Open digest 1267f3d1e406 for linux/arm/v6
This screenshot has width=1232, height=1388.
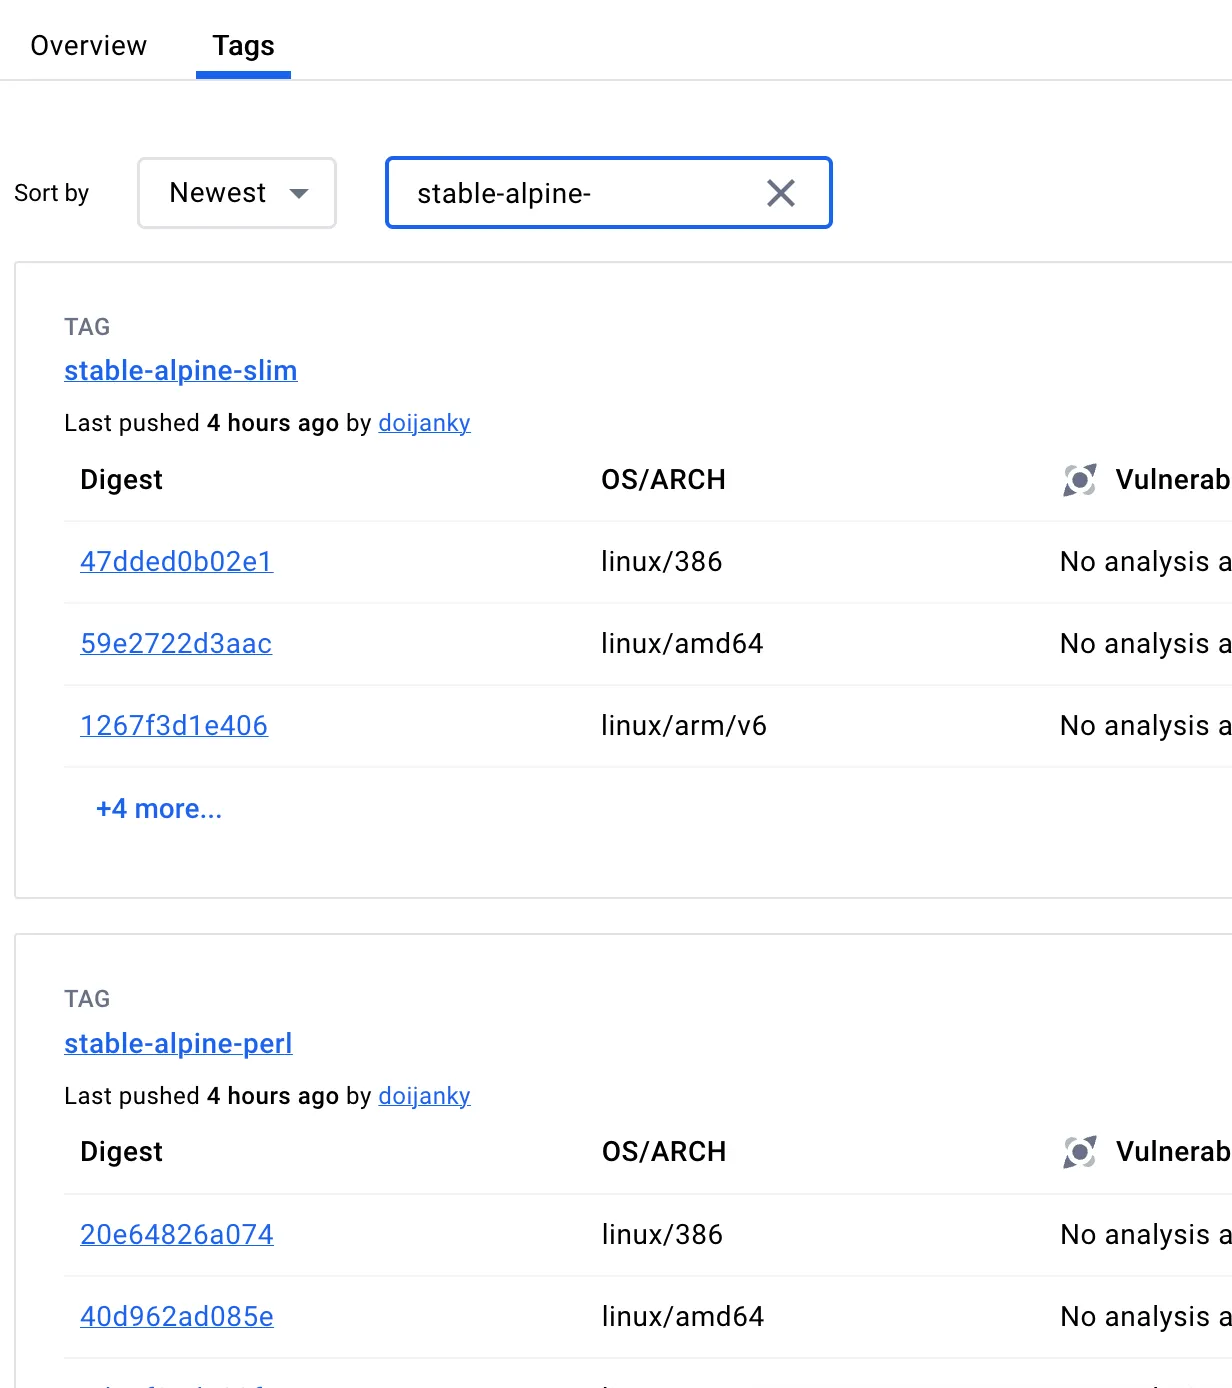(x=174, y=726)
